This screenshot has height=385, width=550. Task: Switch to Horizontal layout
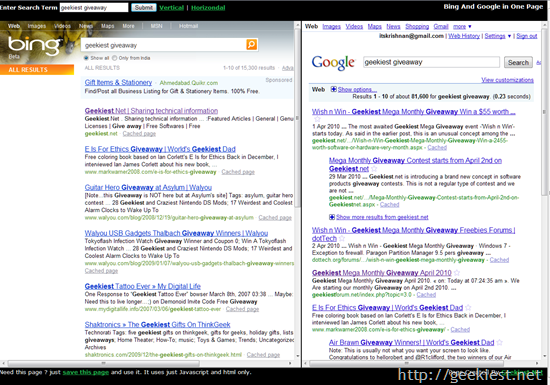(208, 7)
